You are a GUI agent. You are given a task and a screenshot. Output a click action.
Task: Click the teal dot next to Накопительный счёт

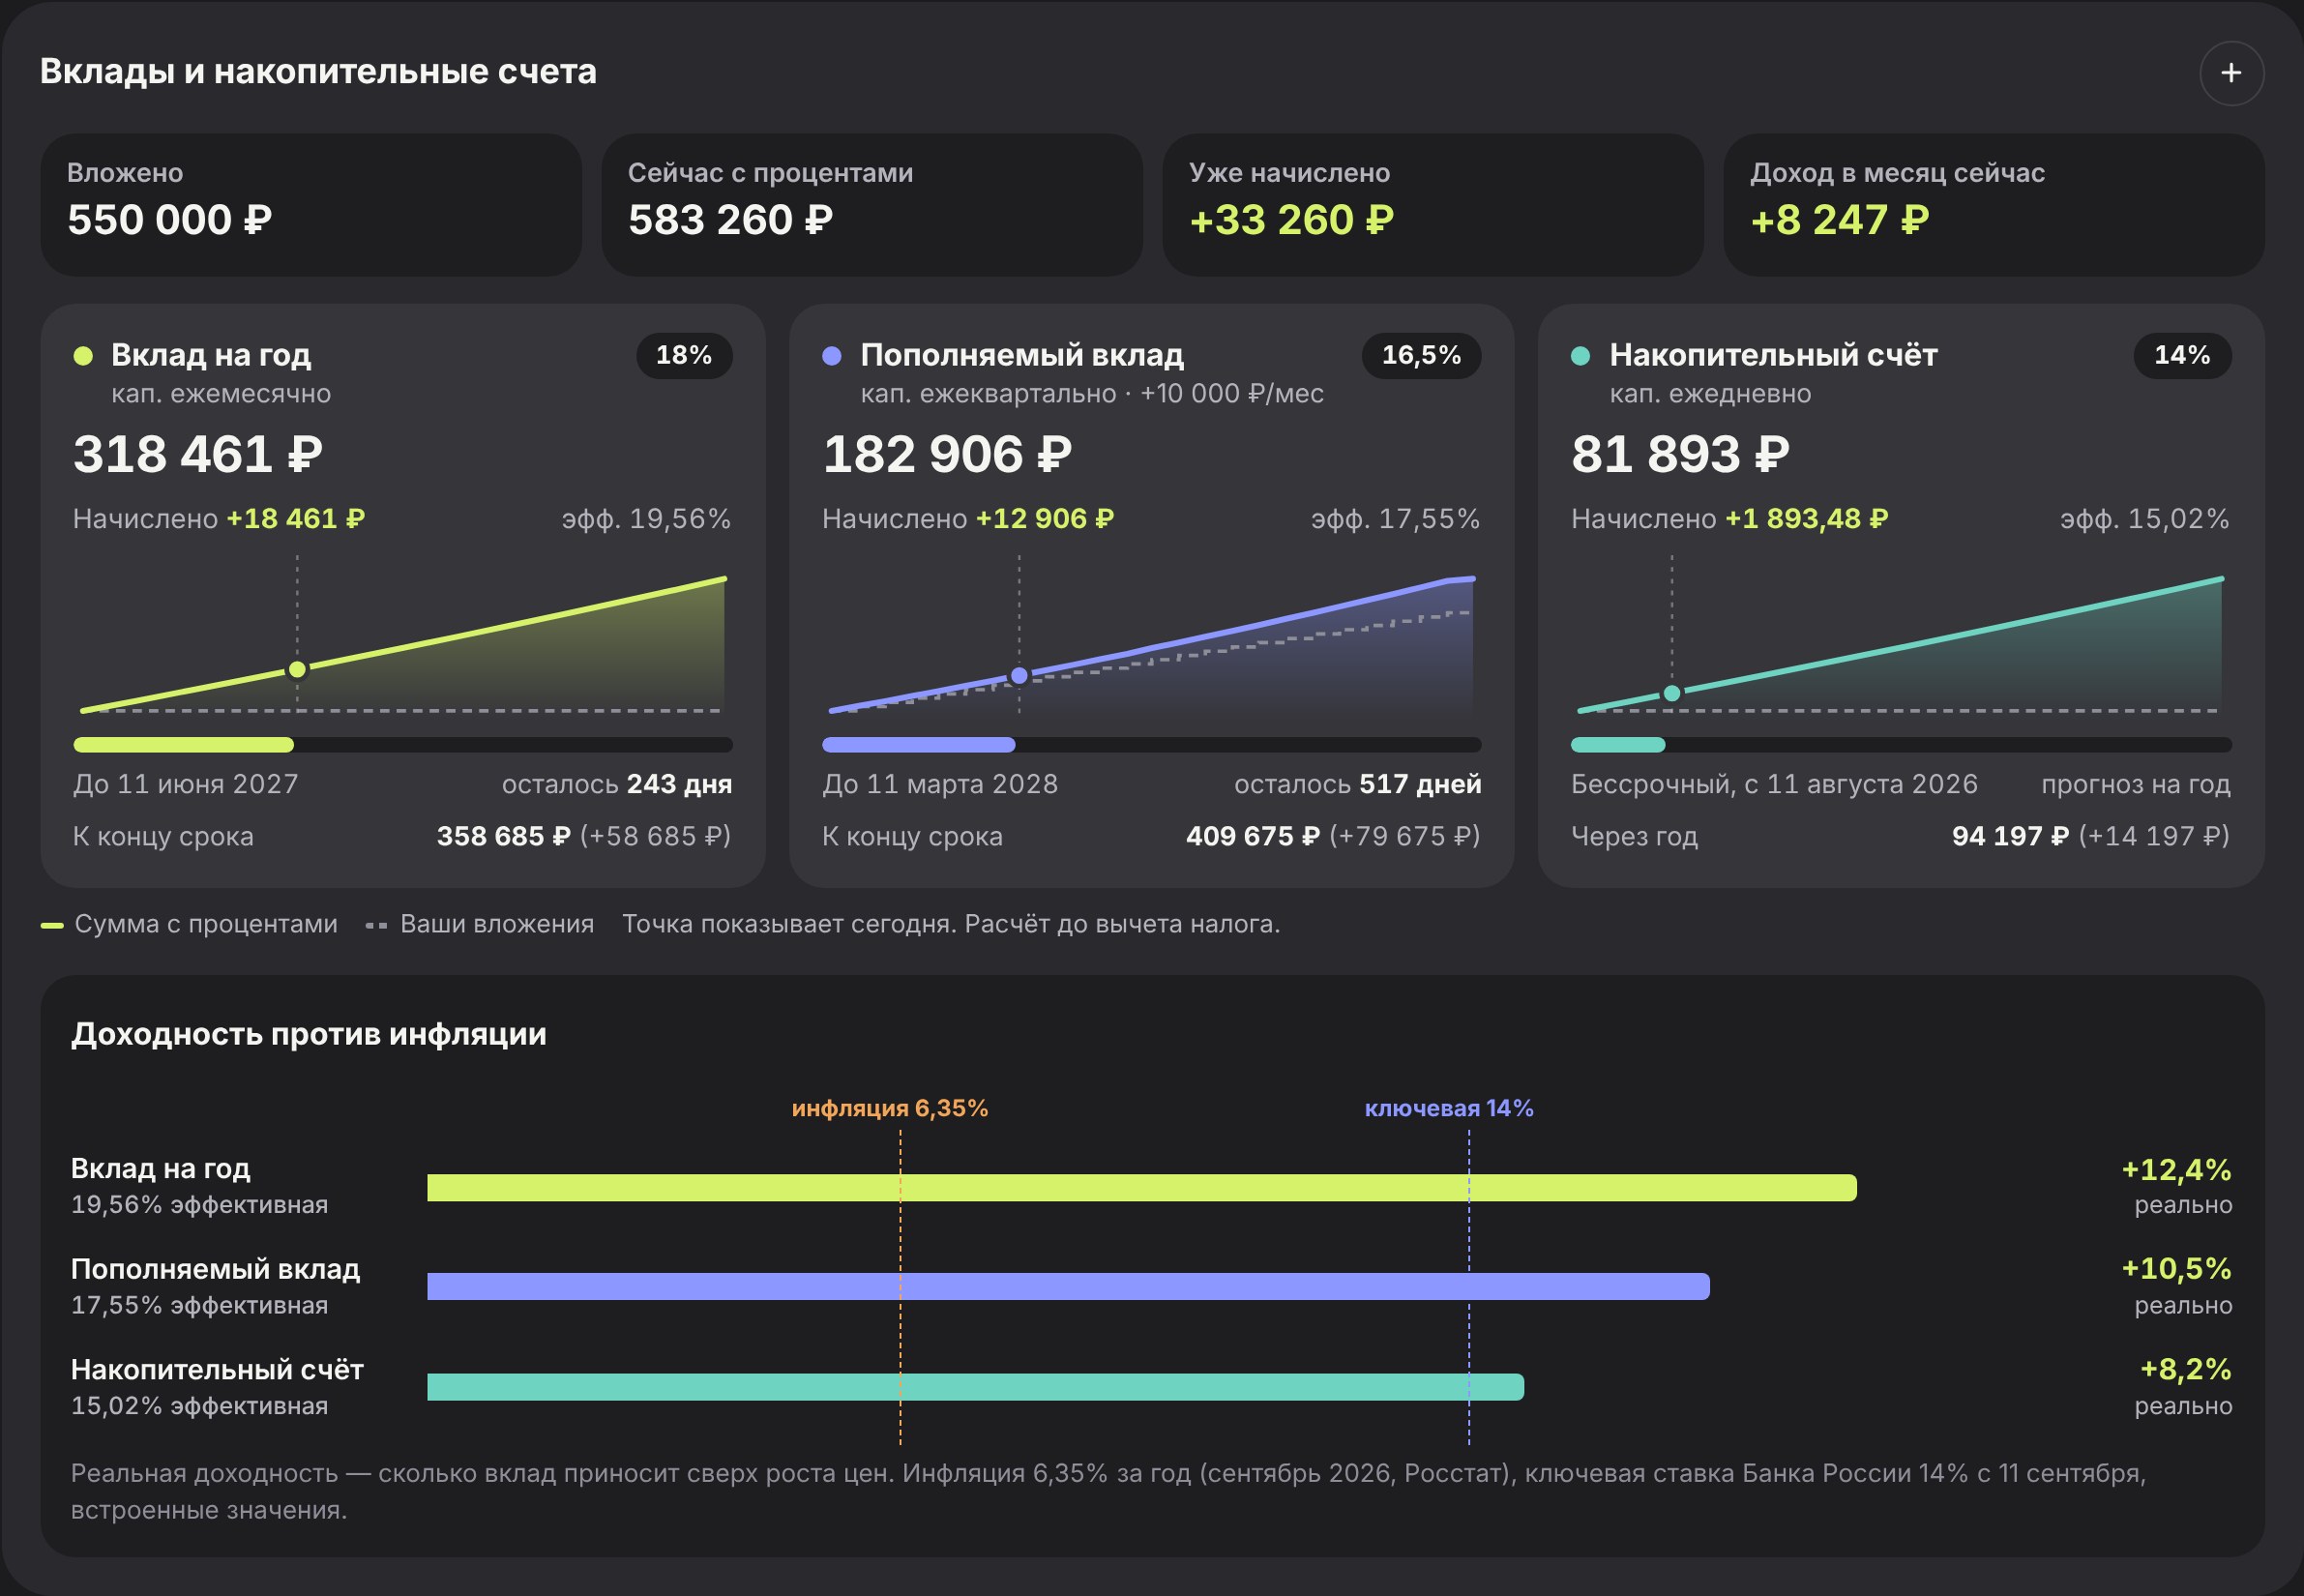tap(1581, 356)
